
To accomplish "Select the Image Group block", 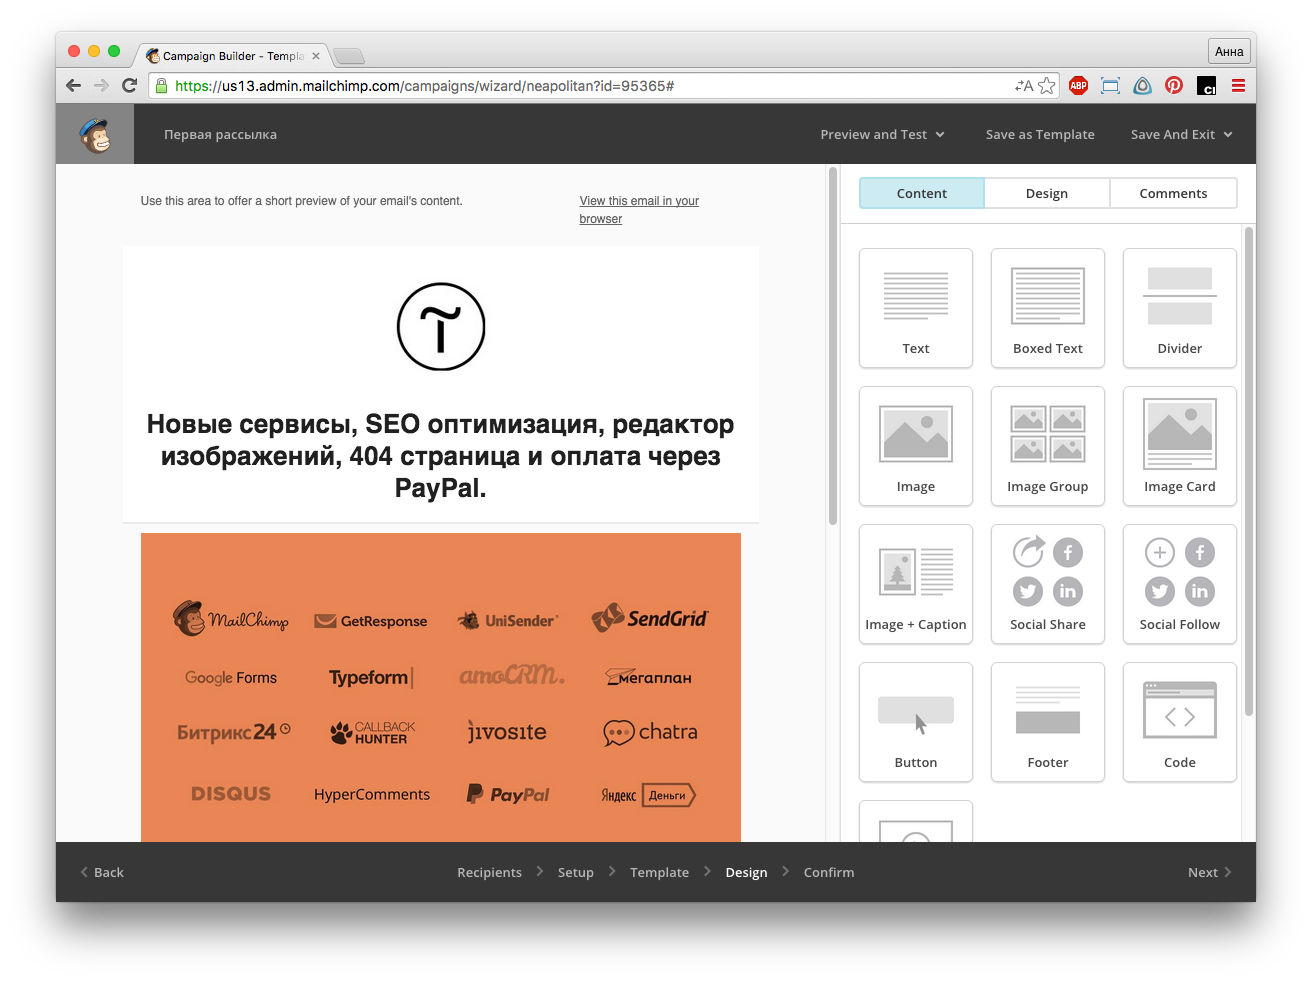I will (x=1047, y=445).
